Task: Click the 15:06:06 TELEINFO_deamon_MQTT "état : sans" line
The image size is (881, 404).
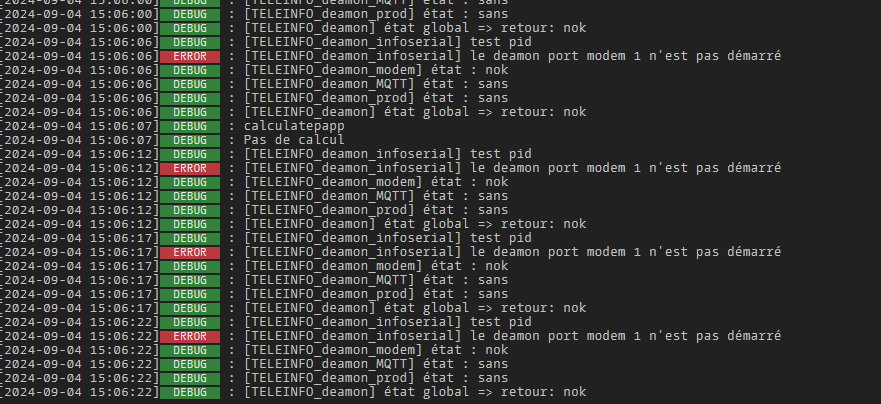Action: 376,85
